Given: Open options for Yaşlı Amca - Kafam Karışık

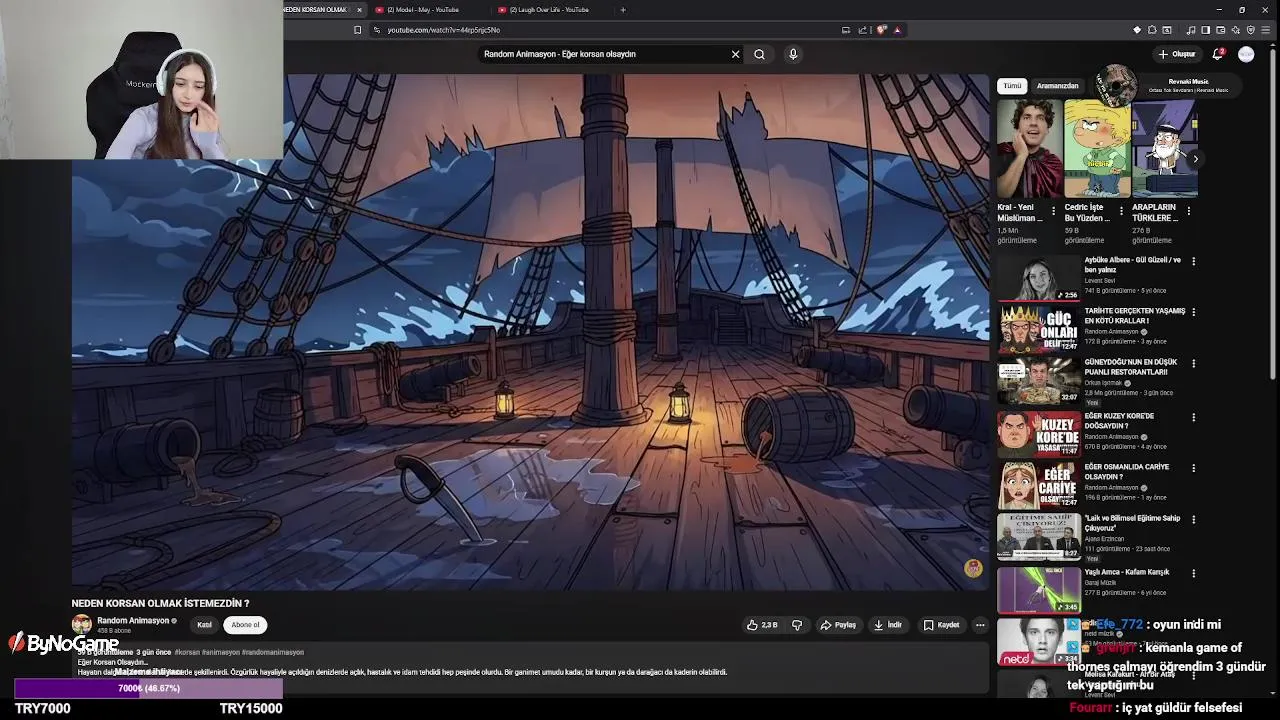Looking at the screenshot, I should [x=1193, y=573].
